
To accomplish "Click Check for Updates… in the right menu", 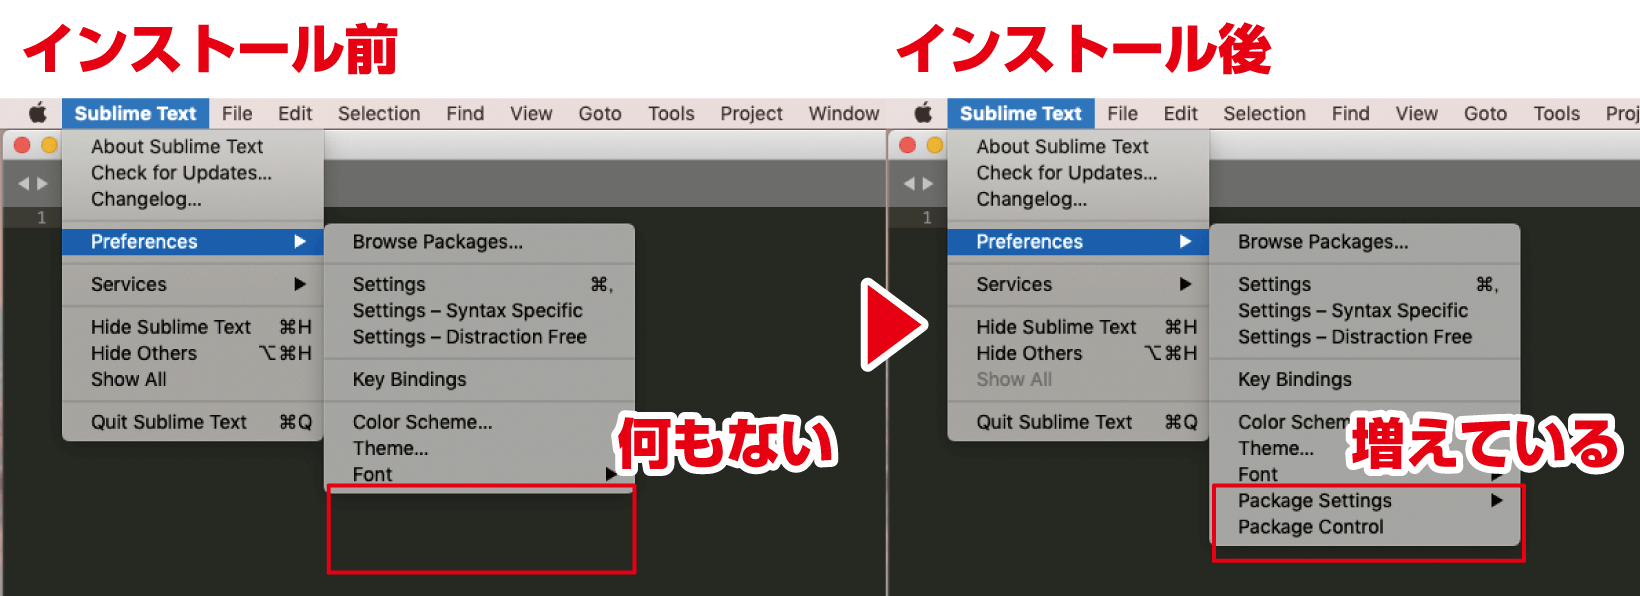I will (x=1066, y=173).
